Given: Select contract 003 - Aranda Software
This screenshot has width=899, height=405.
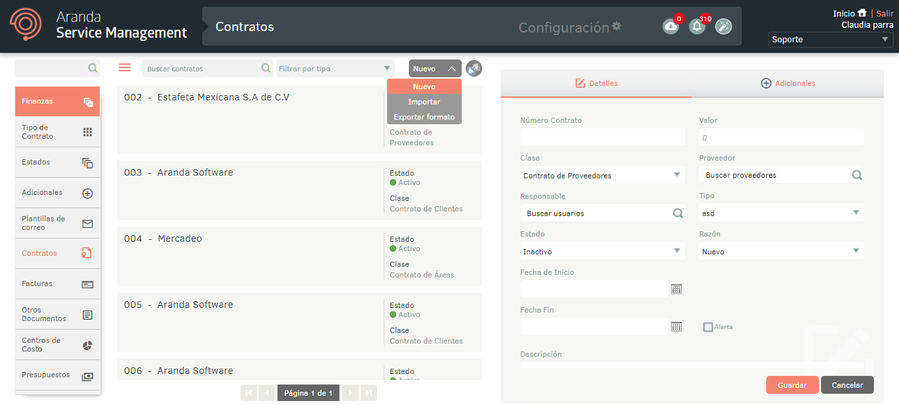Looking at the screenshot, I should [x=299, y=190].
